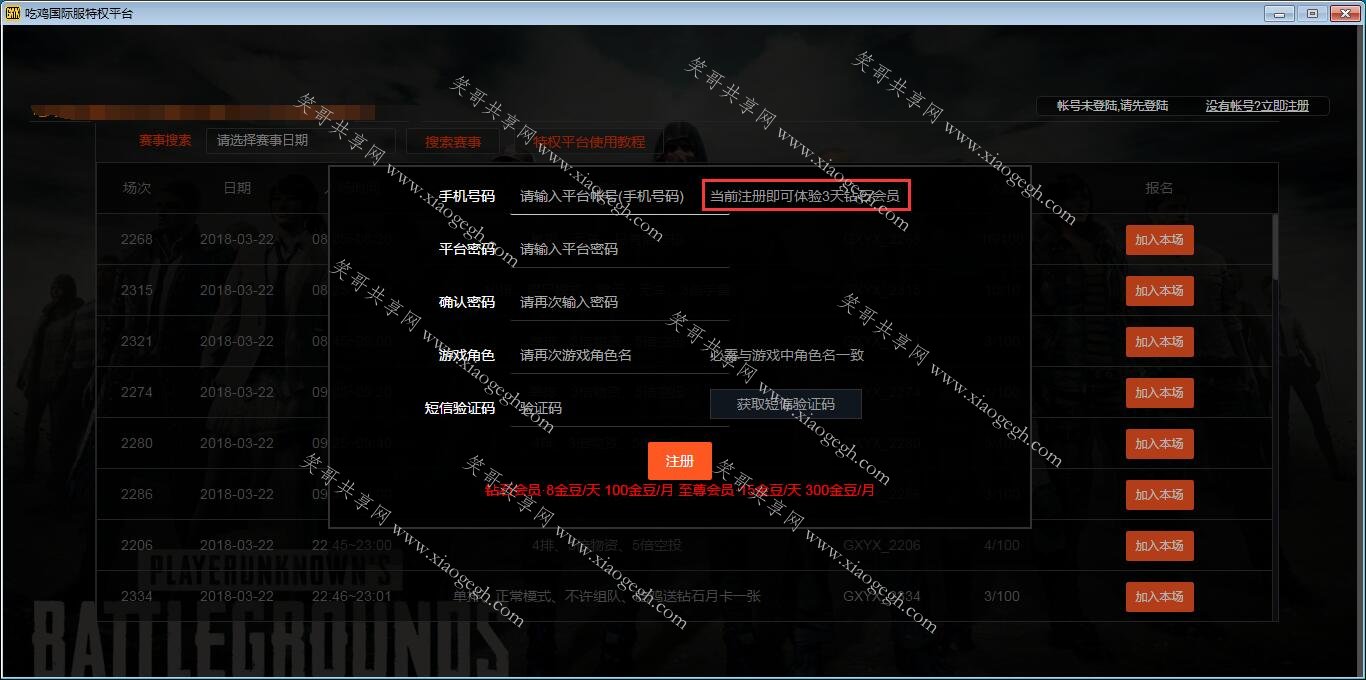Image resolution: width=1366 pixels, height=680 pixels.
Task: Join match 2321 with 加入本场
Action: point(1160,342)
